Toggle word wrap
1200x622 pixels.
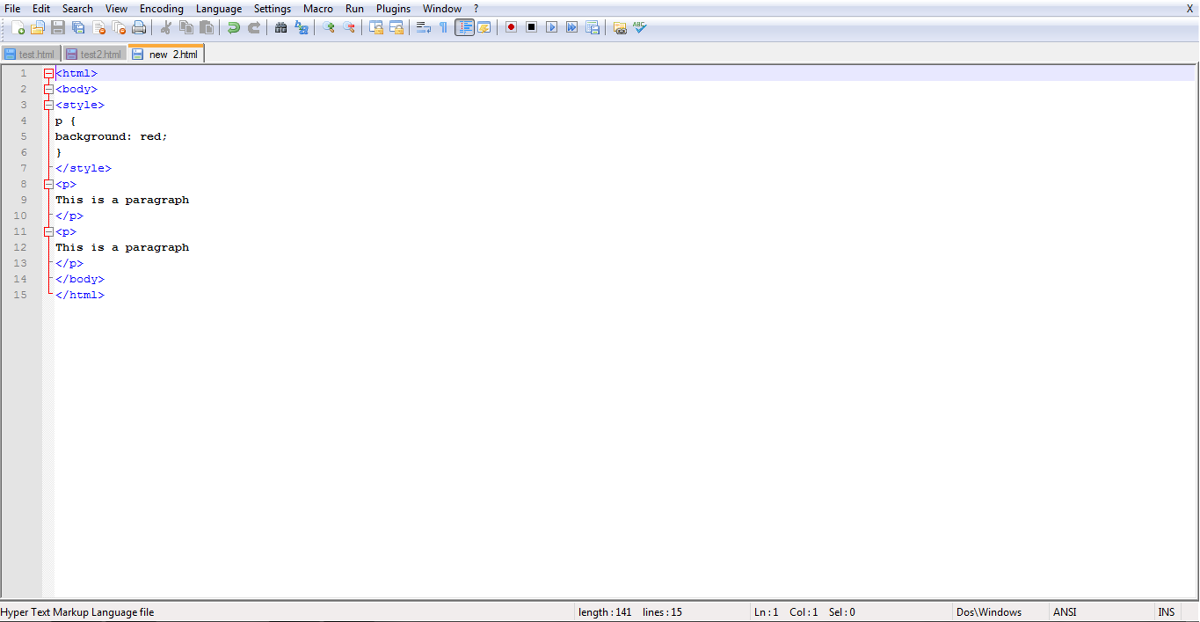[x=424, y=27]
